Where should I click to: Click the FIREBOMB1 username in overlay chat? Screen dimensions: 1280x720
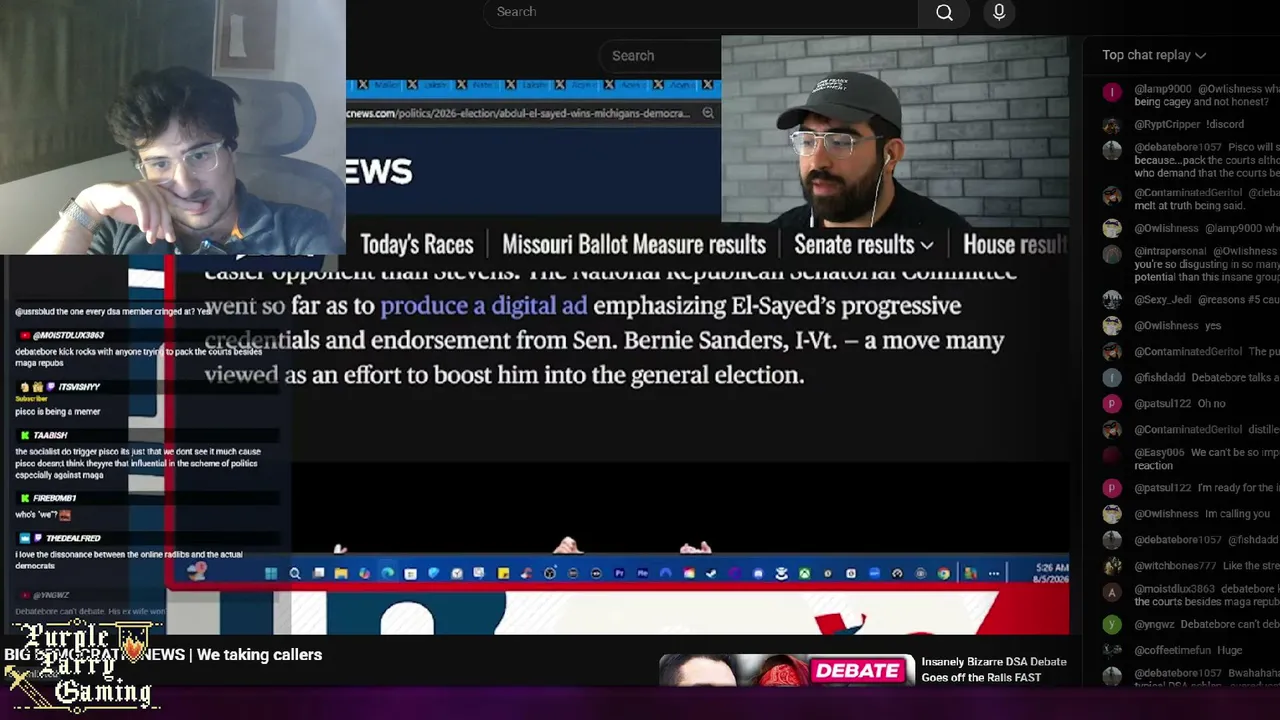click(54, 498)
